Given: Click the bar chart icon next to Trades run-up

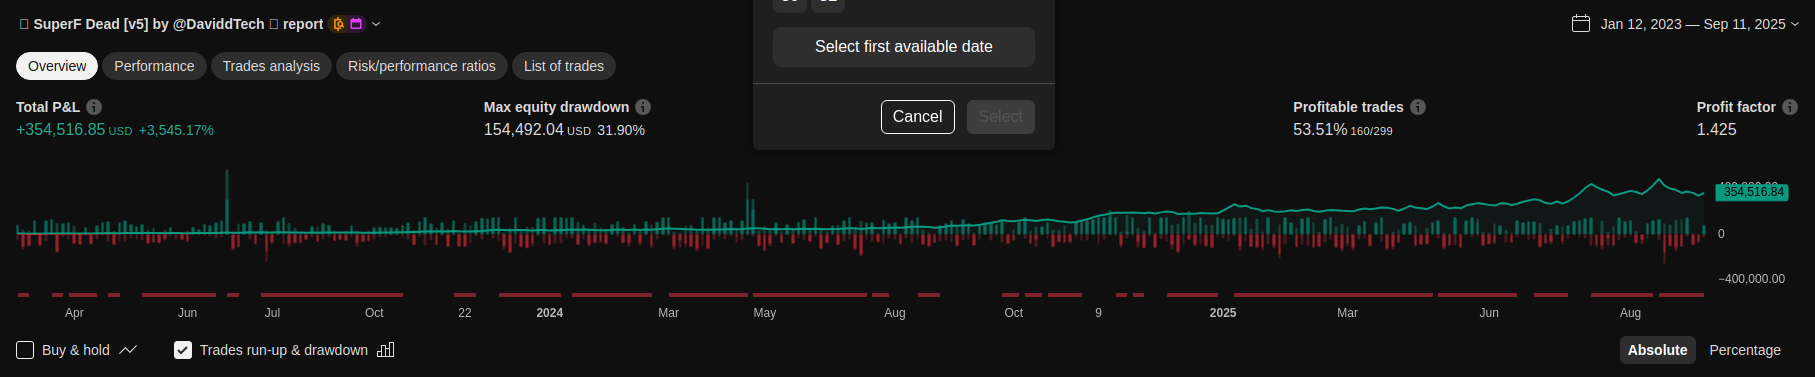Looking at the screenshot, I should pyautogui.click(x=386, y=350).
